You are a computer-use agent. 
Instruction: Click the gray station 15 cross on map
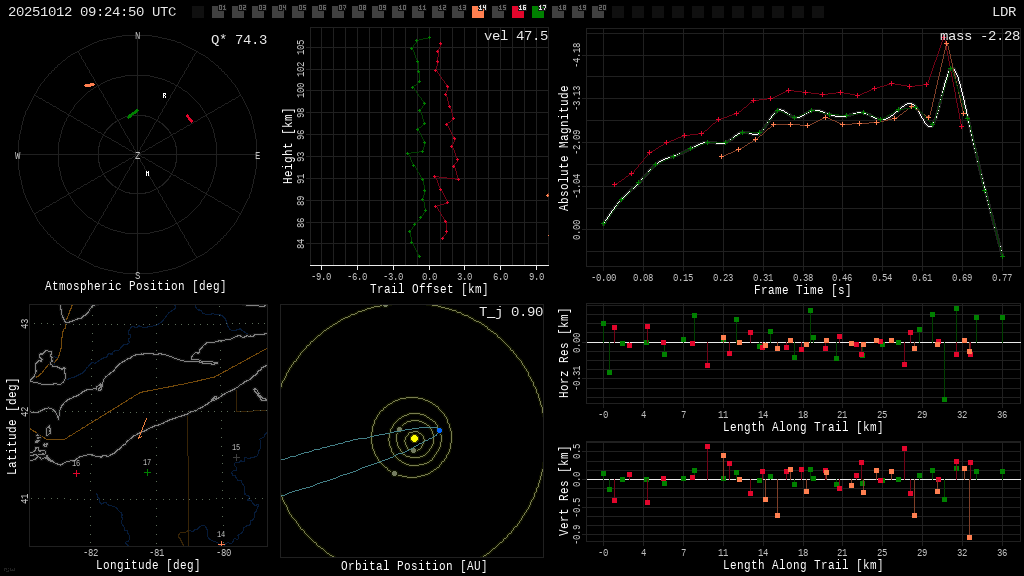[x=236, y=457]
